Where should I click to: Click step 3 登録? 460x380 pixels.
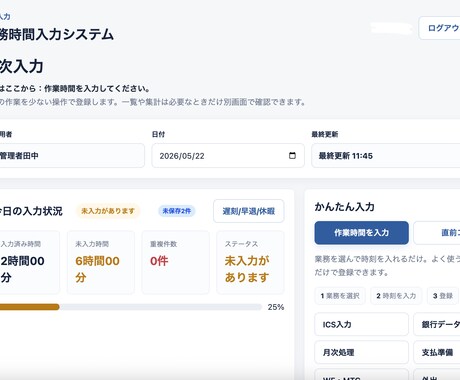coord(443,296)
